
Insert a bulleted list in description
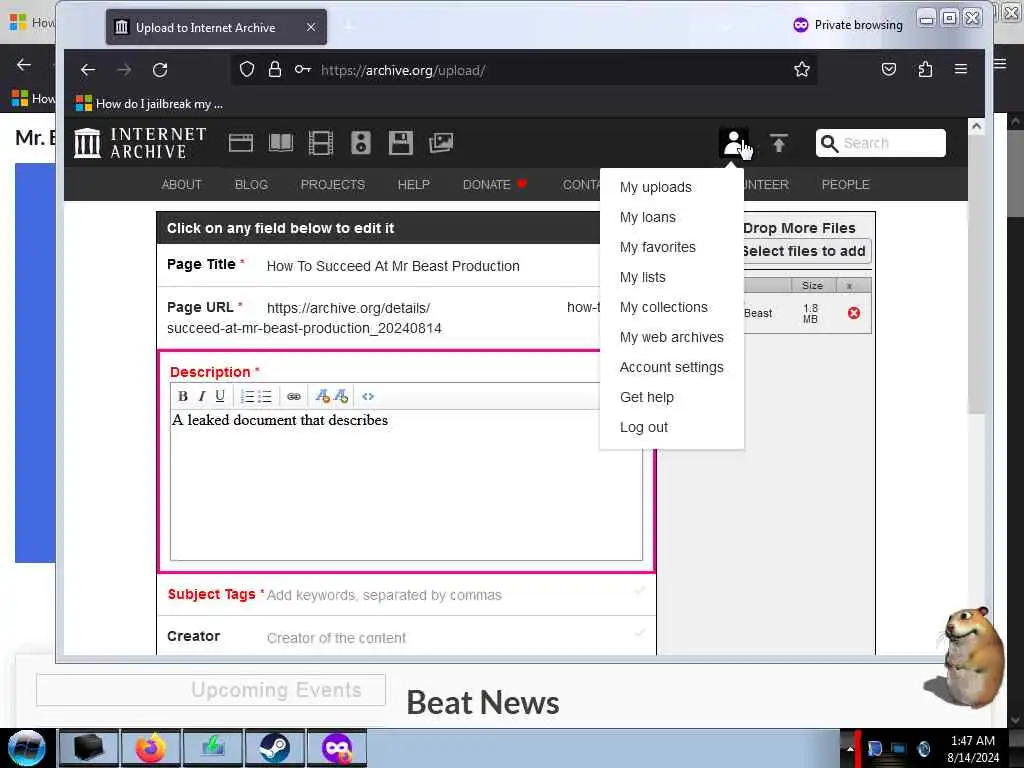(264, 396)
